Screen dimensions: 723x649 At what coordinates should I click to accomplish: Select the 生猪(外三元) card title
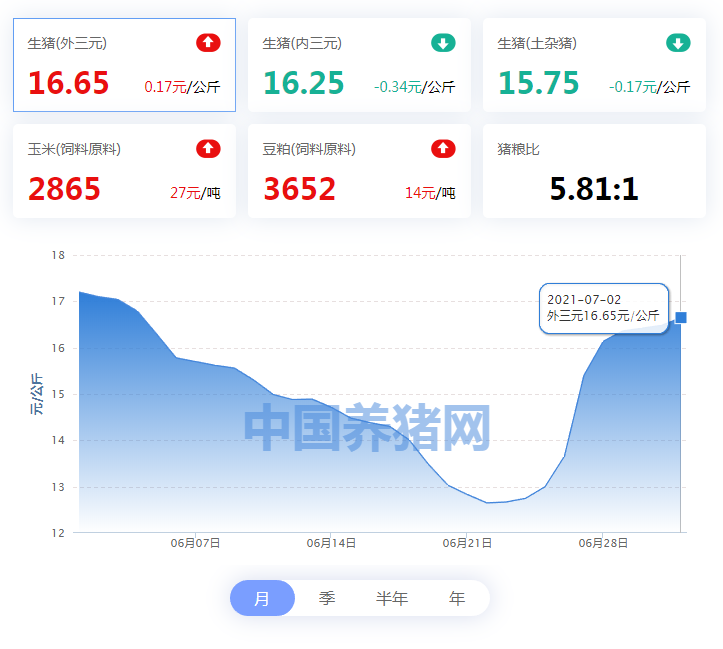(x=67, y=43)
